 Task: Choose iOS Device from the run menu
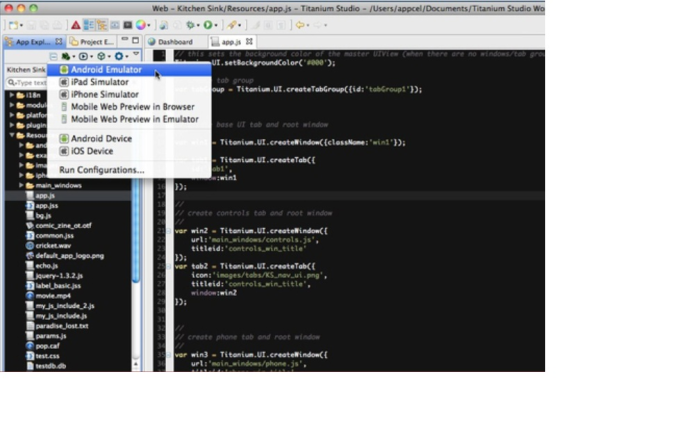coord(129,151)
